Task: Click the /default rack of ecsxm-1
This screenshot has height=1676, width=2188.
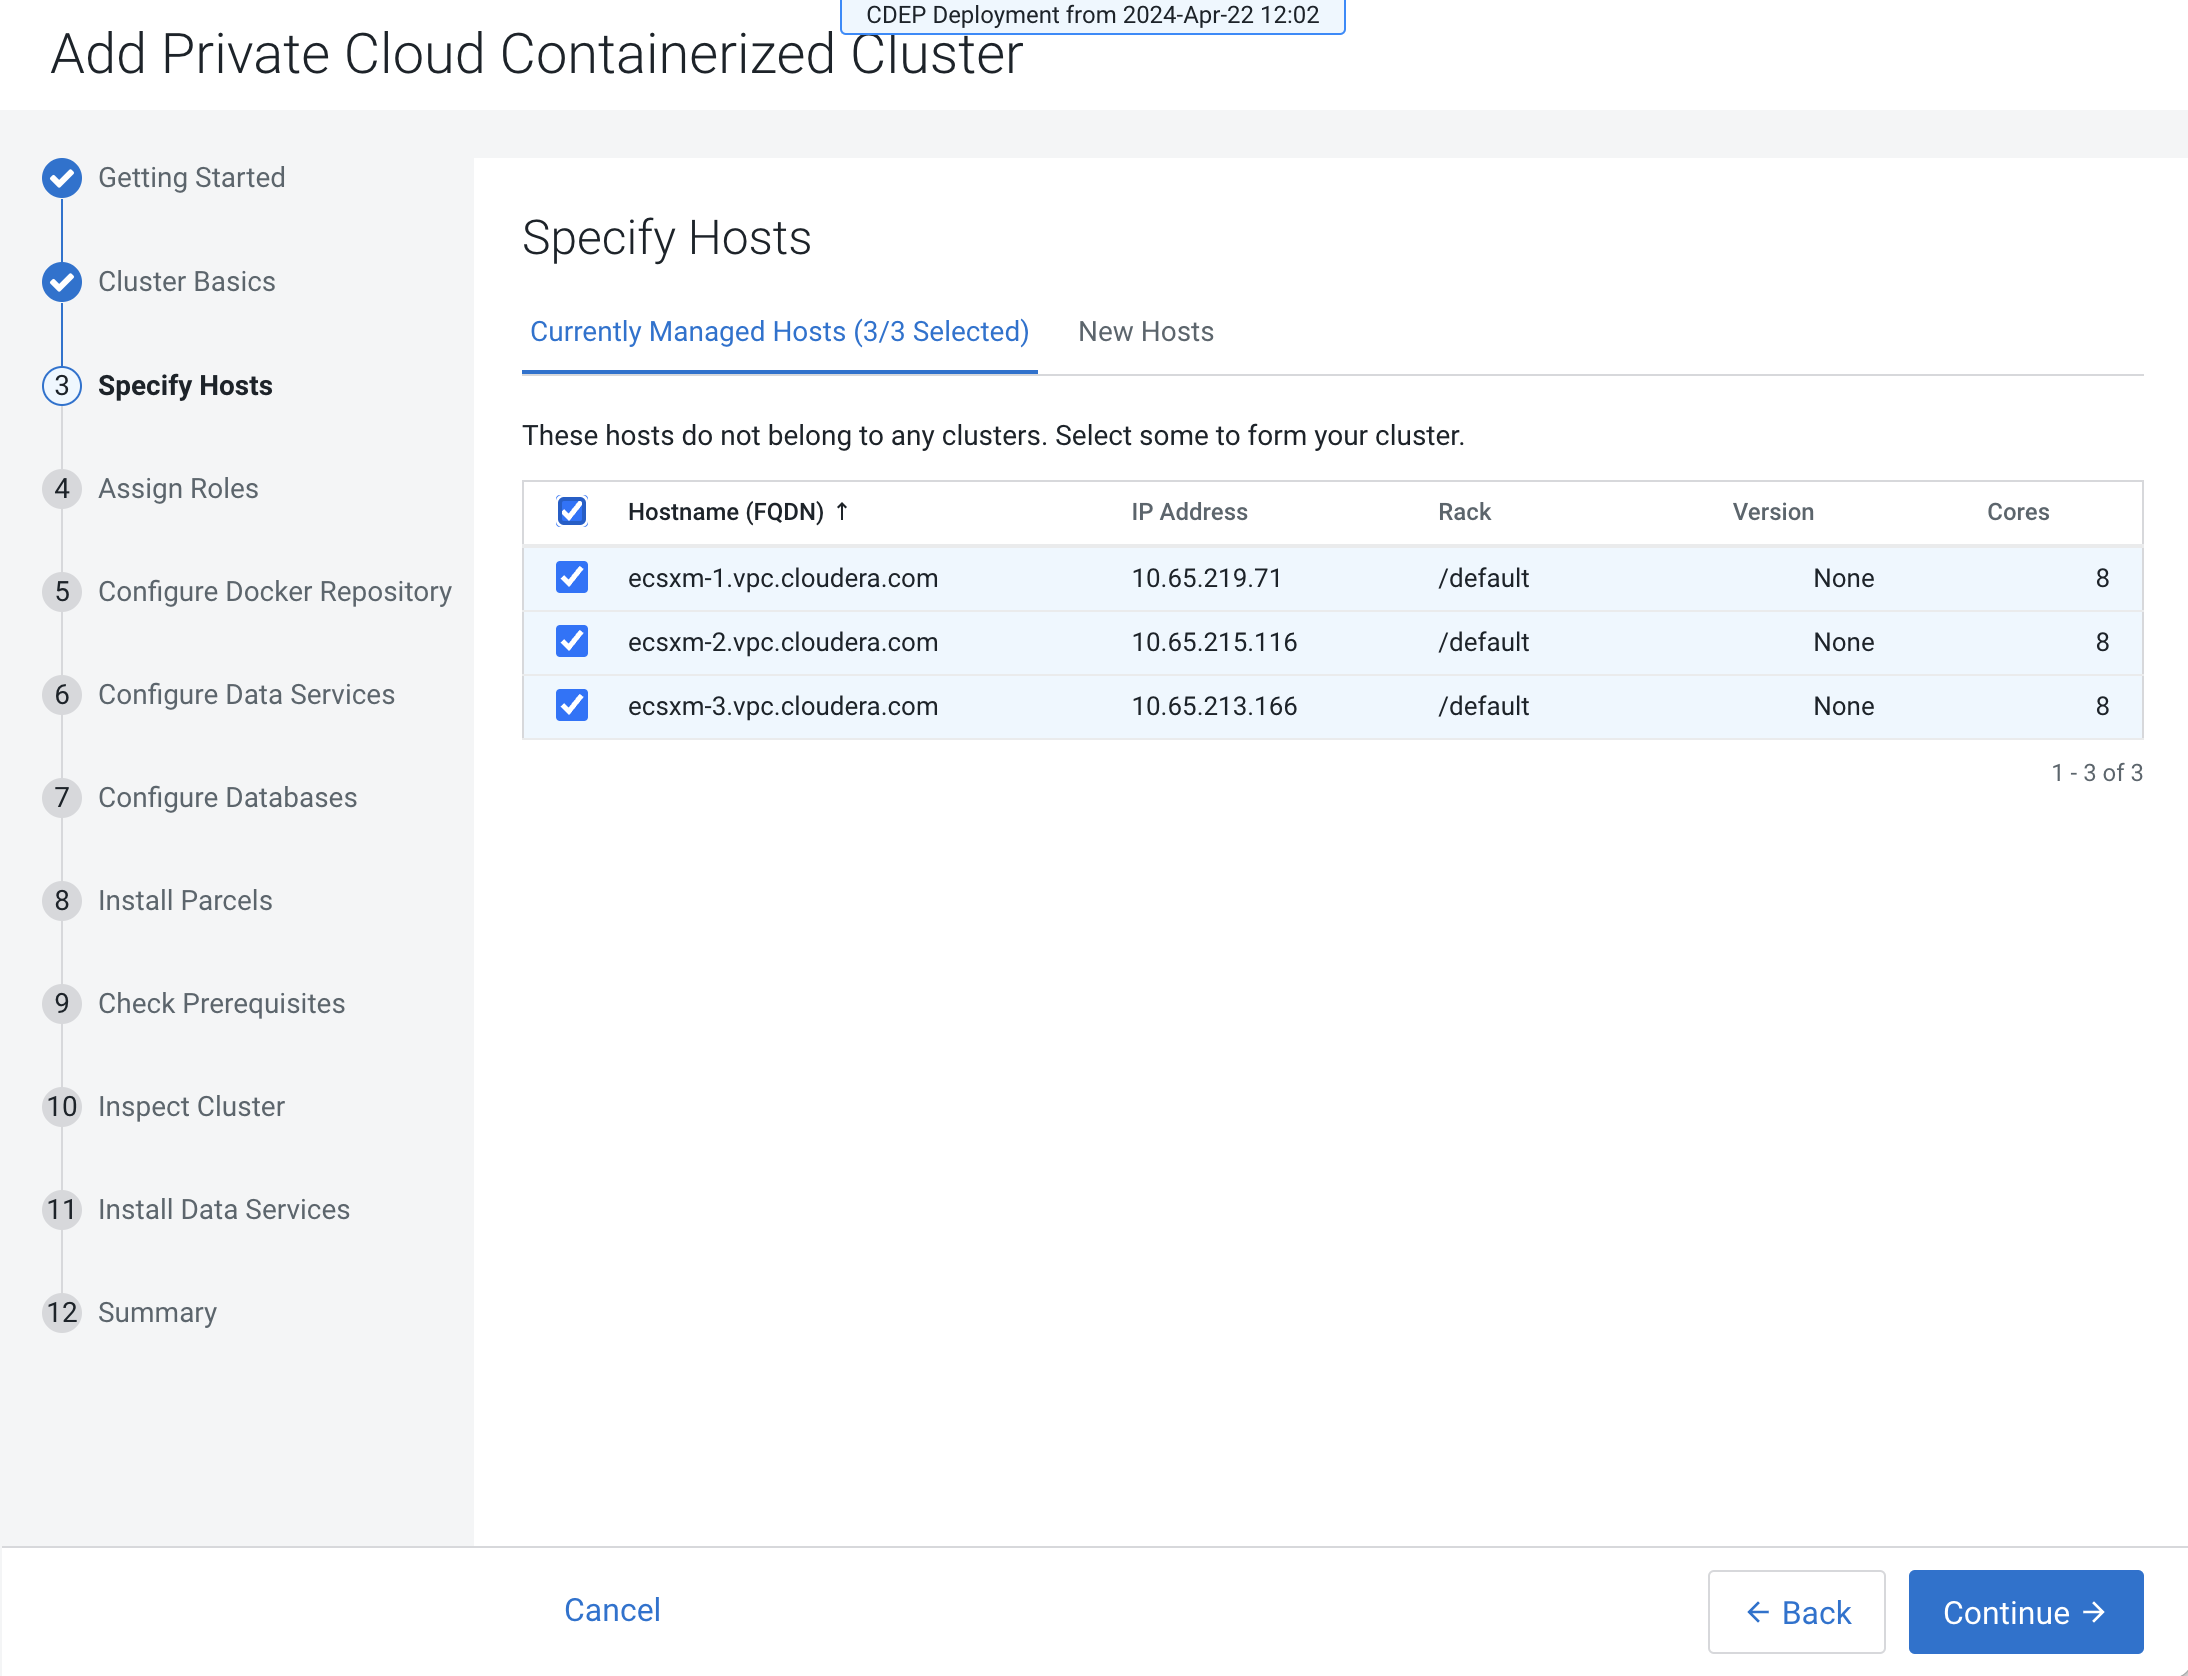Action: pyautogui.click(x=1484, y=578)
